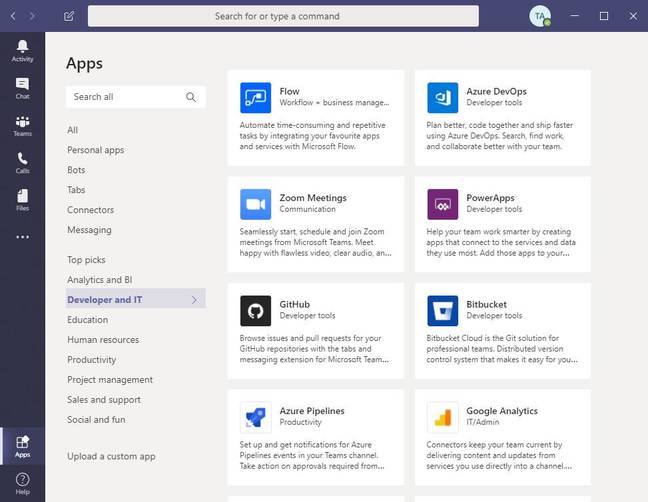Show more apps via ellipsis icon

[x=22, y=237]
